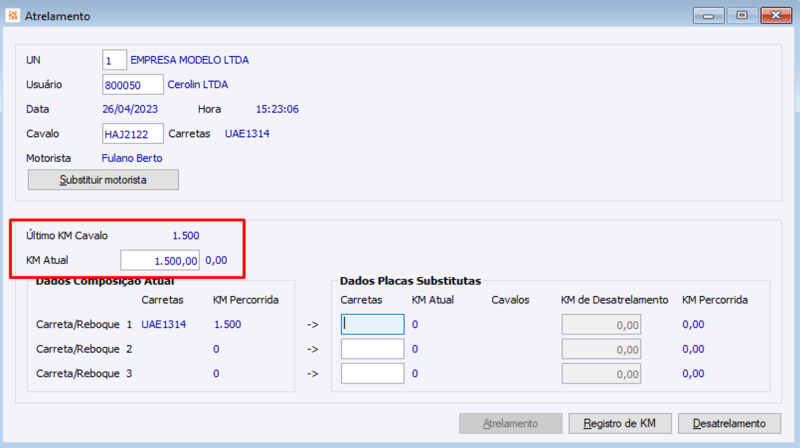This screenshot has height=448, width=800.
Task: Click substitute Carretas field for Carreta/Reboque 3
Action: [x=372, y=374]
